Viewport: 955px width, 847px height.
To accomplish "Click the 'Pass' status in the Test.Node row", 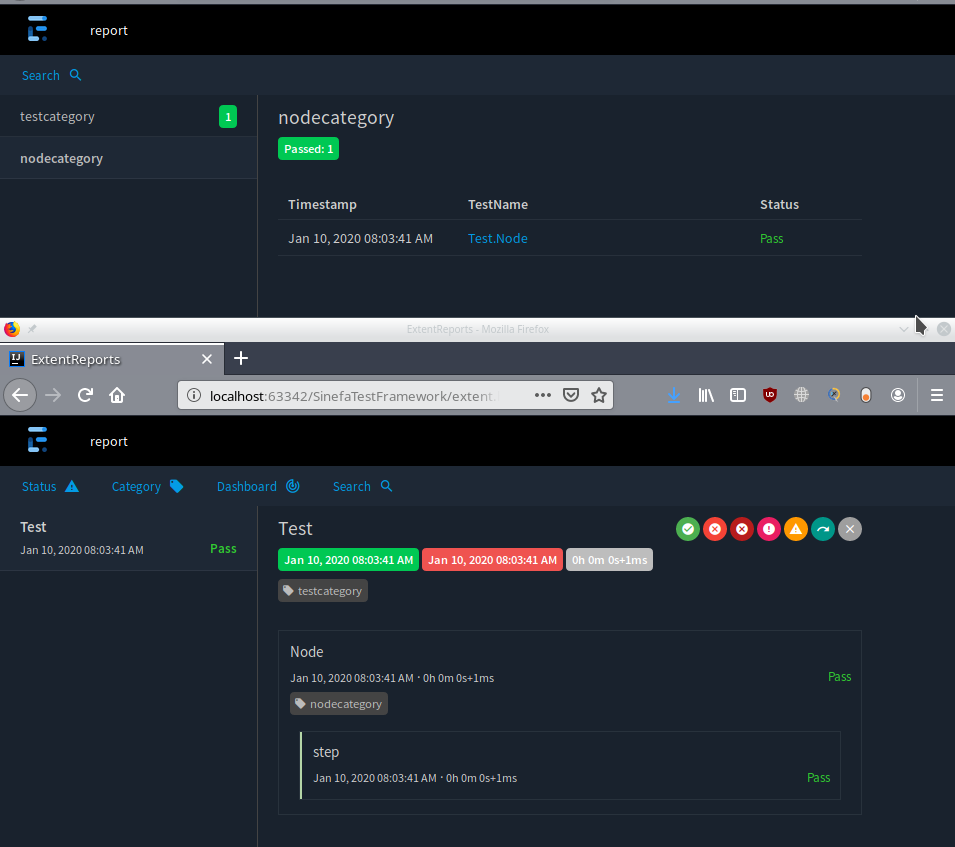I will tap(771, 239).
